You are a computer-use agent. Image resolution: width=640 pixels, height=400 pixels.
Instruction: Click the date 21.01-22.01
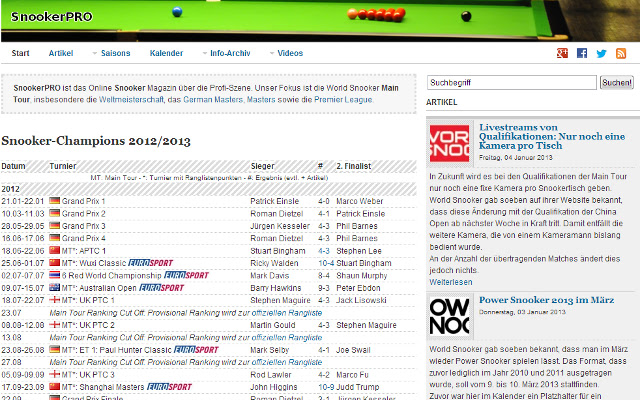pos(22,201)
